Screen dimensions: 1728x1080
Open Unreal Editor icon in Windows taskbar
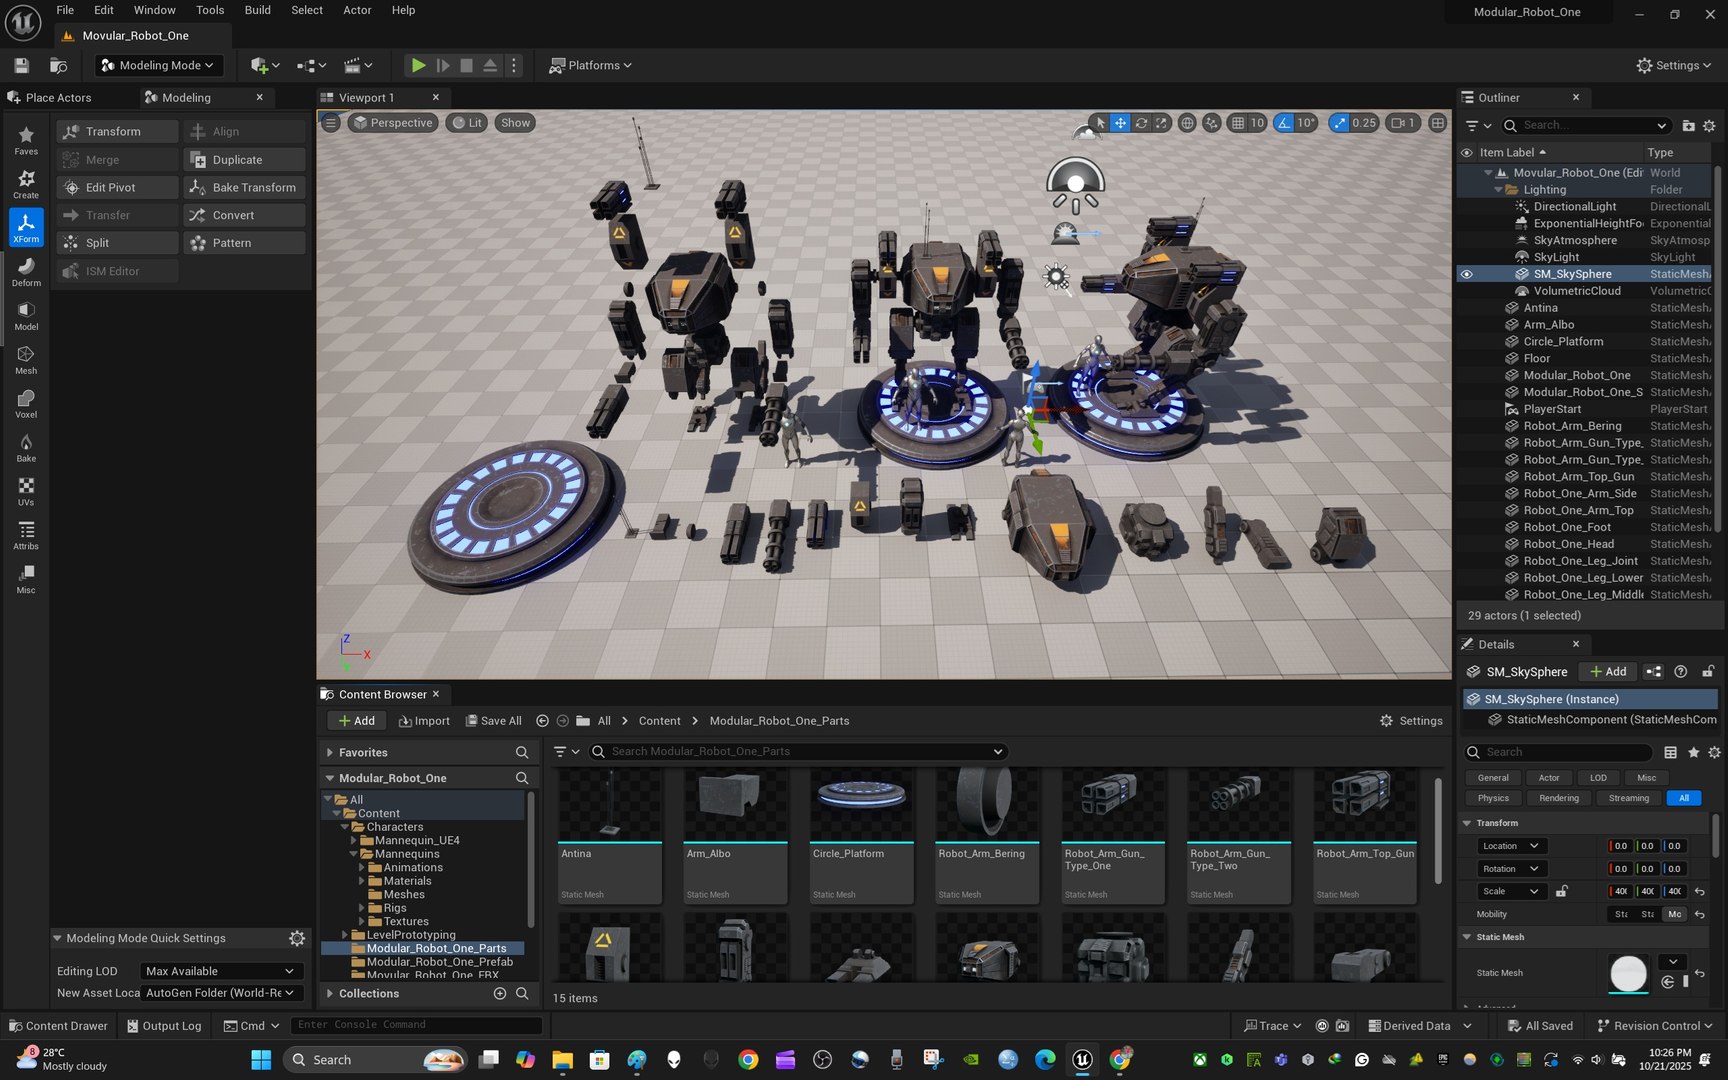coord(1083,1060)
